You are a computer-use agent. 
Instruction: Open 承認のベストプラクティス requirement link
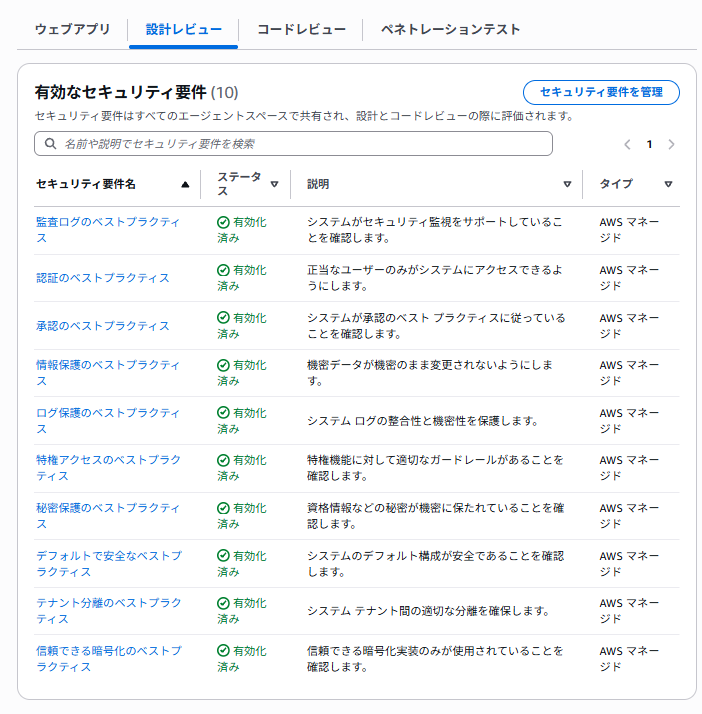coord(103,326)
